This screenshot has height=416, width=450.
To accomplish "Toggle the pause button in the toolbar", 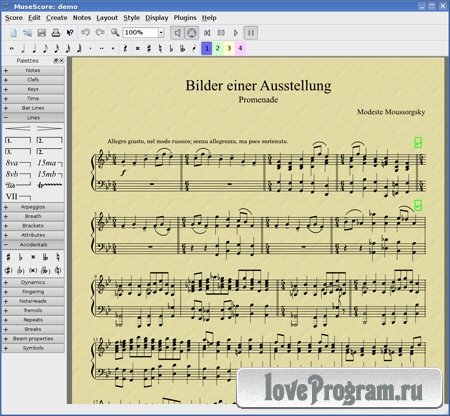I will tap(251, 33).
